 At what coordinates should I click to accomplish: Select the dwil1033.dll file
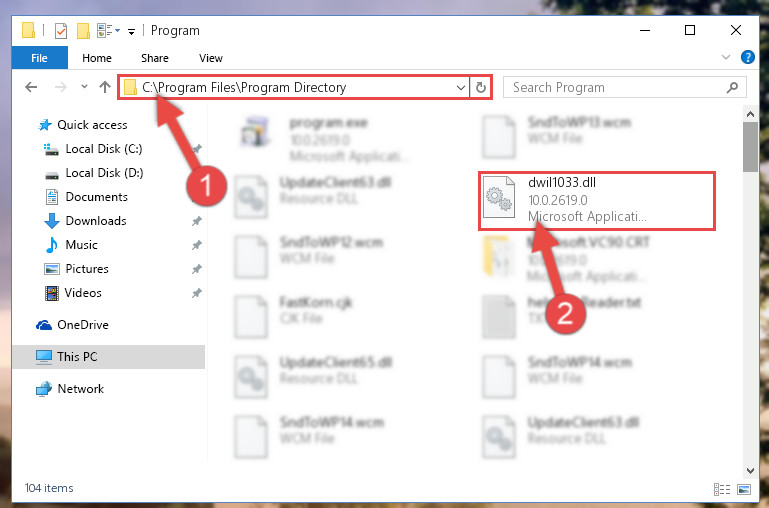click(597, 201)
